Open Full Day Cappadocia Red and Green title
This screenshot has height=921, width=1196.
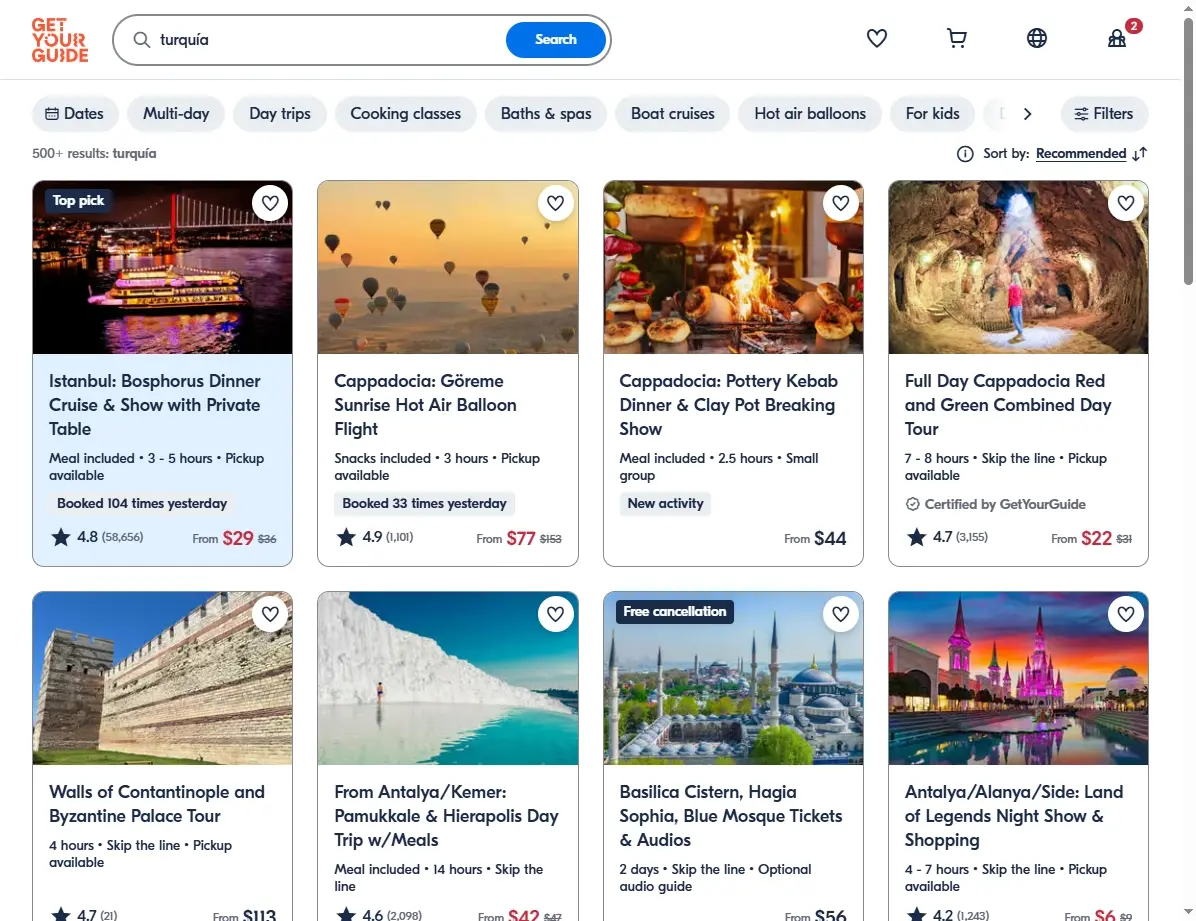click(1008, 405)
